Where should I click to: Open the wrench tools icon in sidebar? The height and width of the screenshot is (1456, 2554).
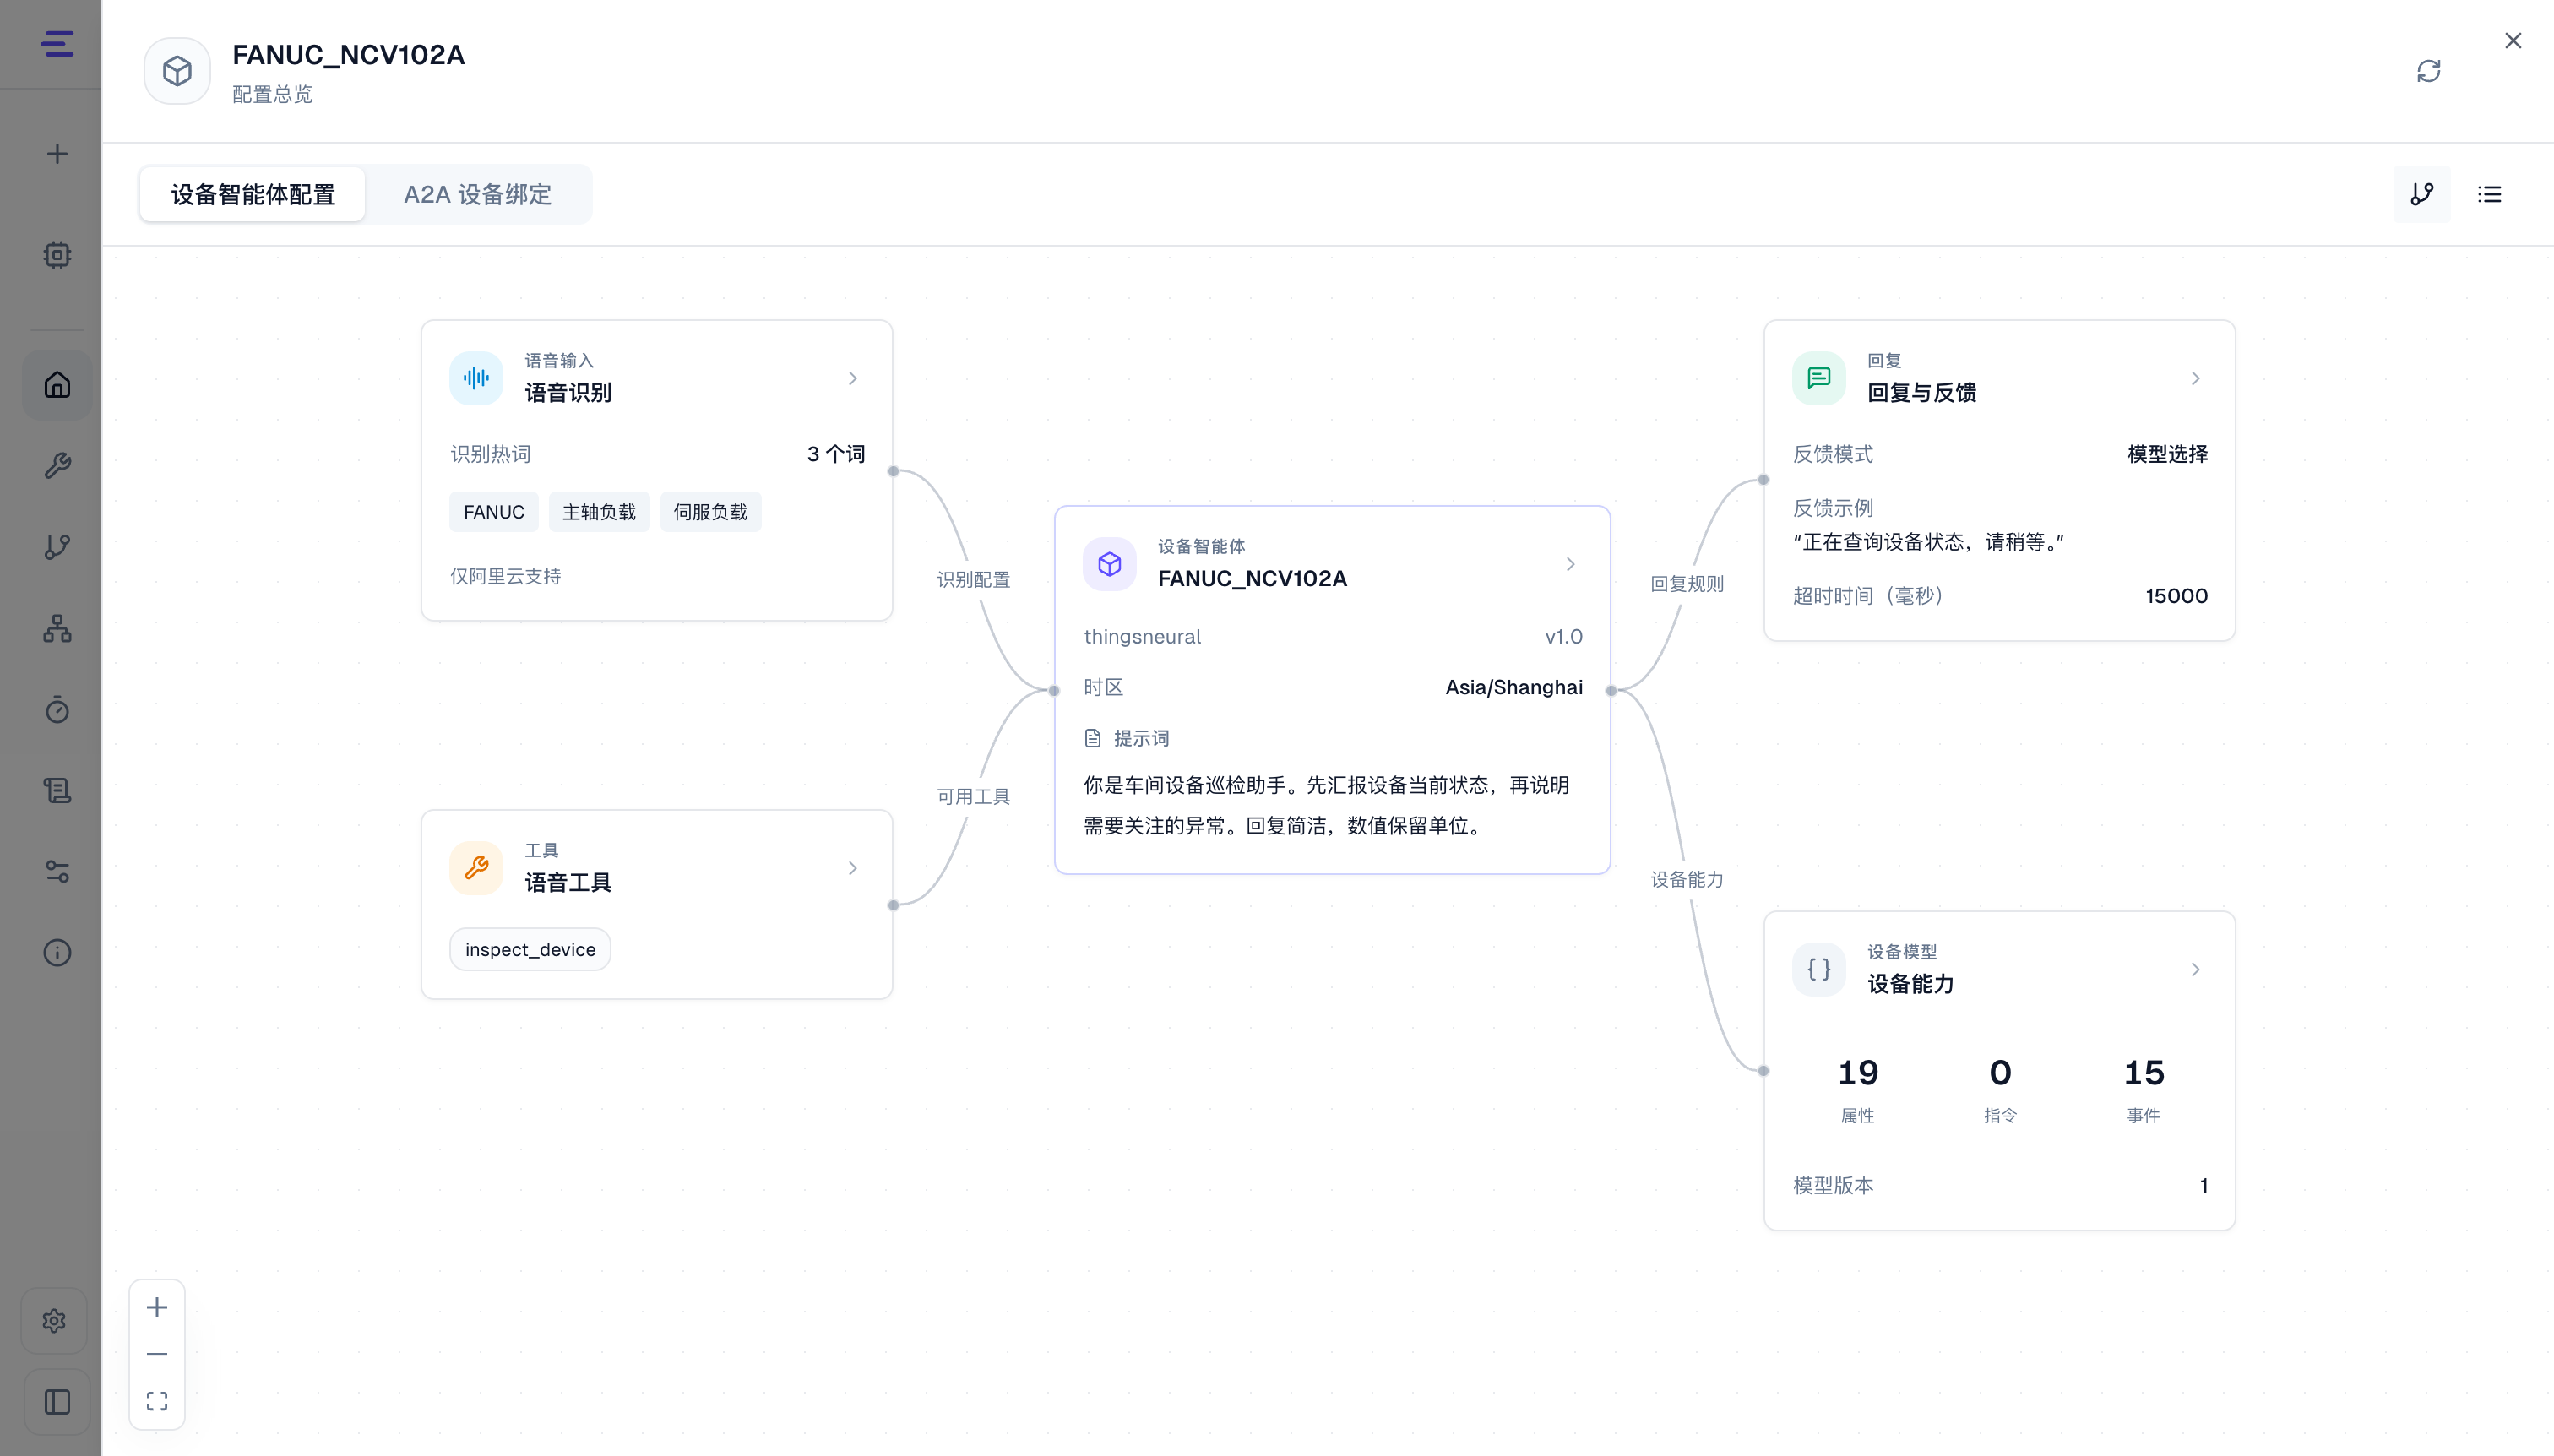click(57, 466)
